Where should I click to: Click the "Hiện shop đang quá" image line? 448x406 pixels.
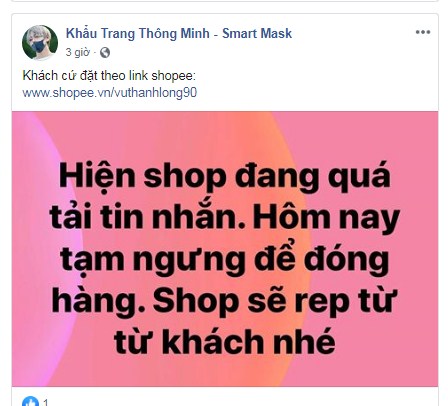click(x=224, y=176)
